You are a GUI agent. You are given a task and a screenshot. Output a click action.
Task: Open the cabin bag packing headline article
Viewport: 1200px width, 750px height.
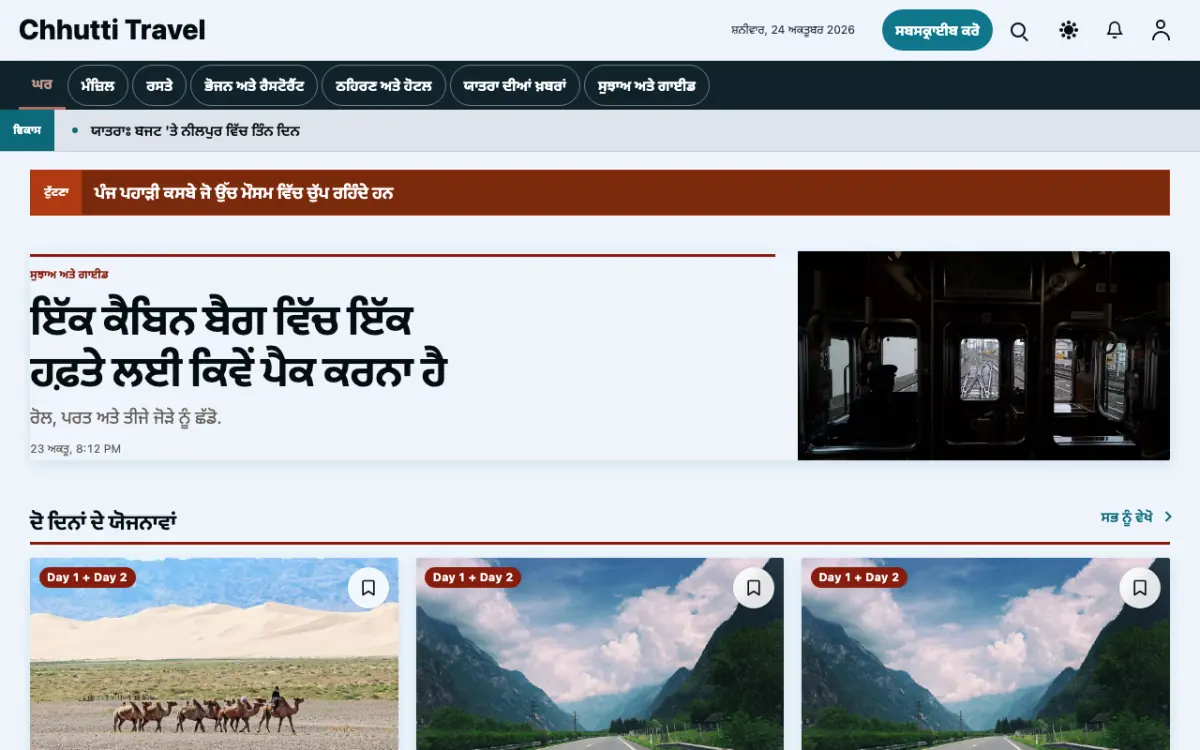tap(238, 345)
